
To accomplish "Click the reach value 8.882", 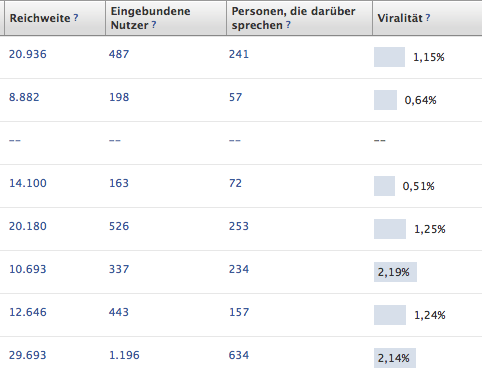I will tap(24, 97).
